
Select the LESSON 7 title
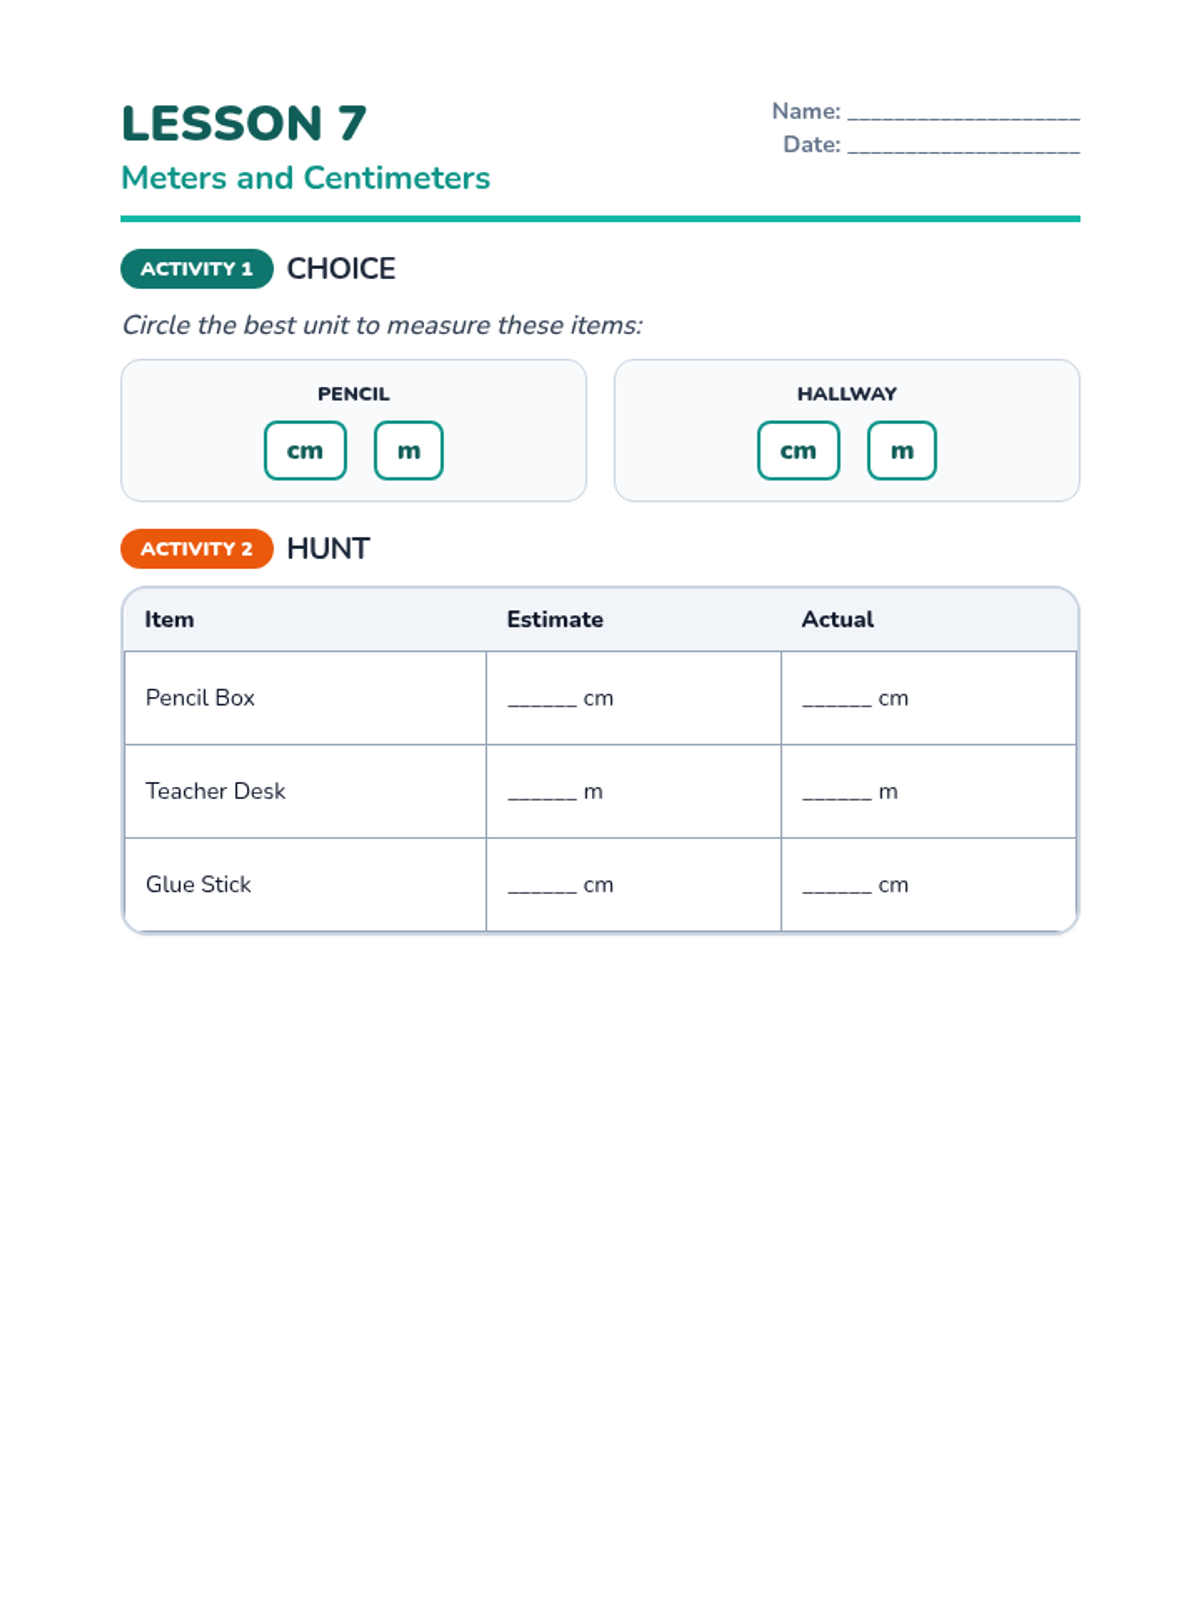(x=244, y=124)
